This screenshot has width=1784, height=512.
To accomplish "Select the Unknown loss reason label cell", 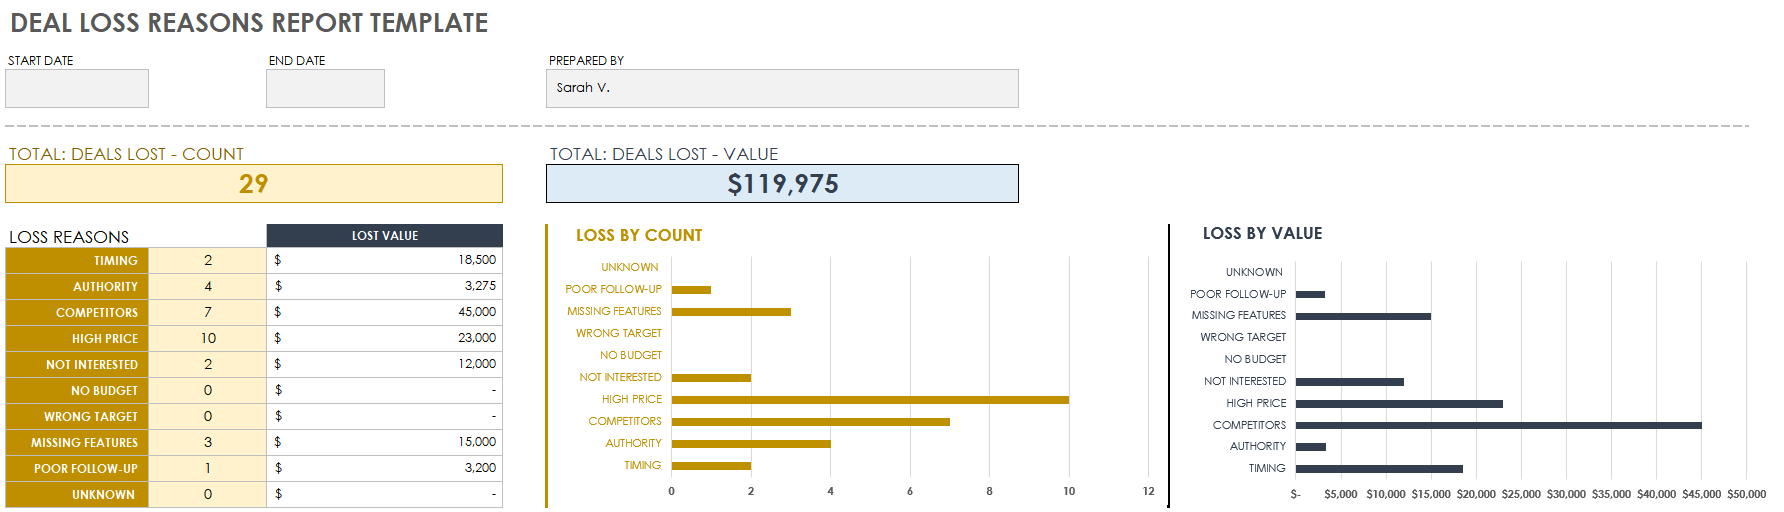I will pyautogui.click(x=77, y=495).
